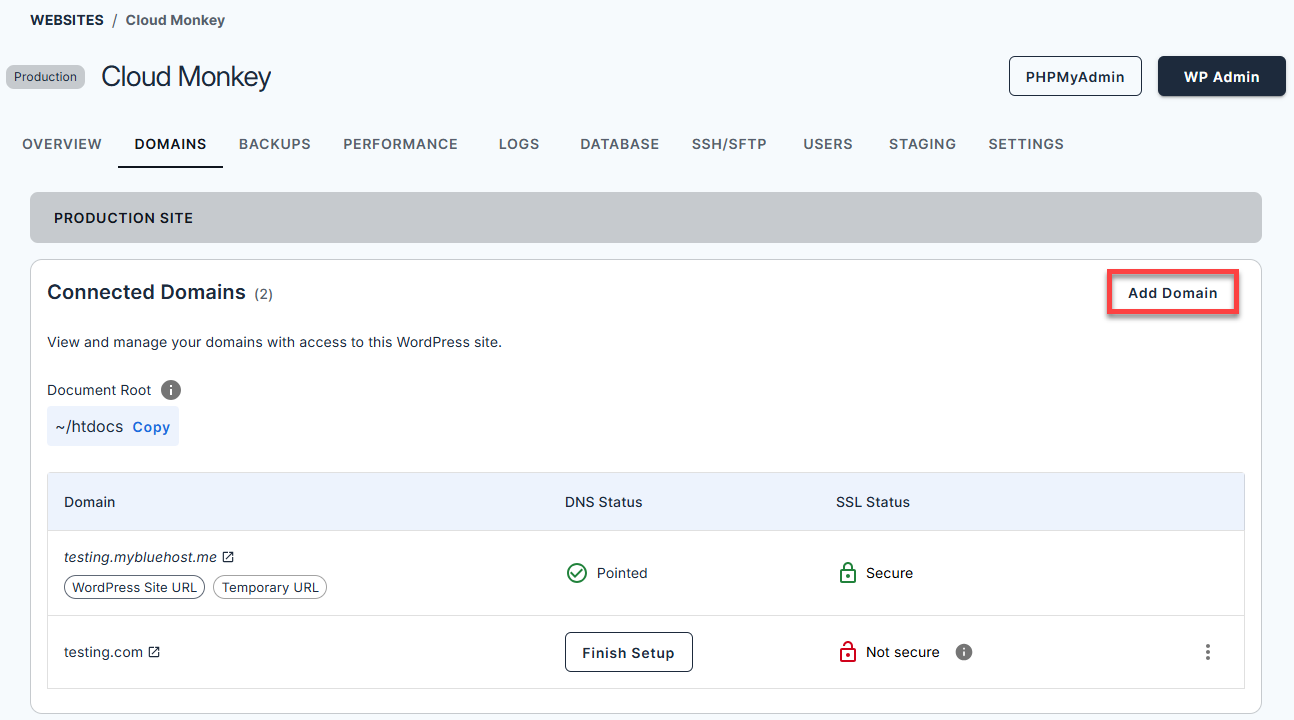Click the Temporary URL badge

point(269,587)
